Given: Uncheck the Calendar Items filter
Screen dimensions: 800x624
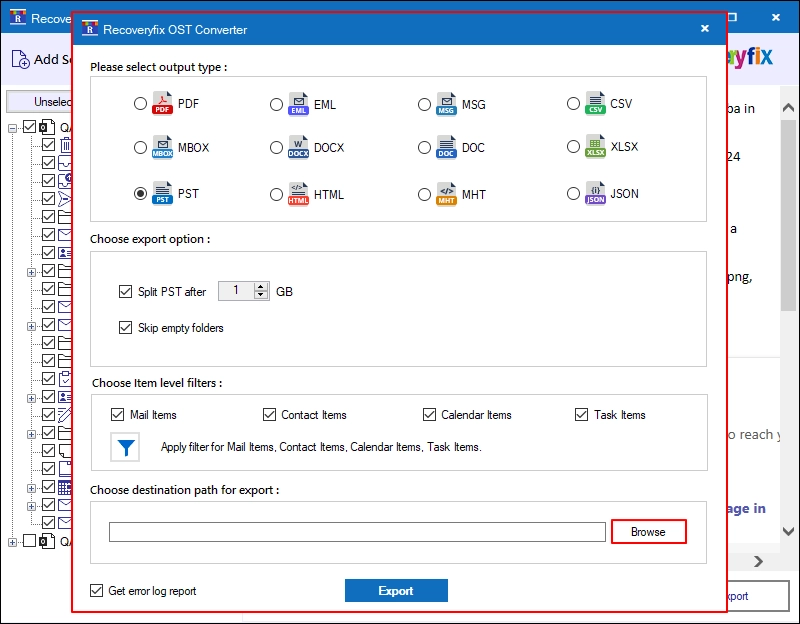Looking at the screenshot, I should click(429, 414).
